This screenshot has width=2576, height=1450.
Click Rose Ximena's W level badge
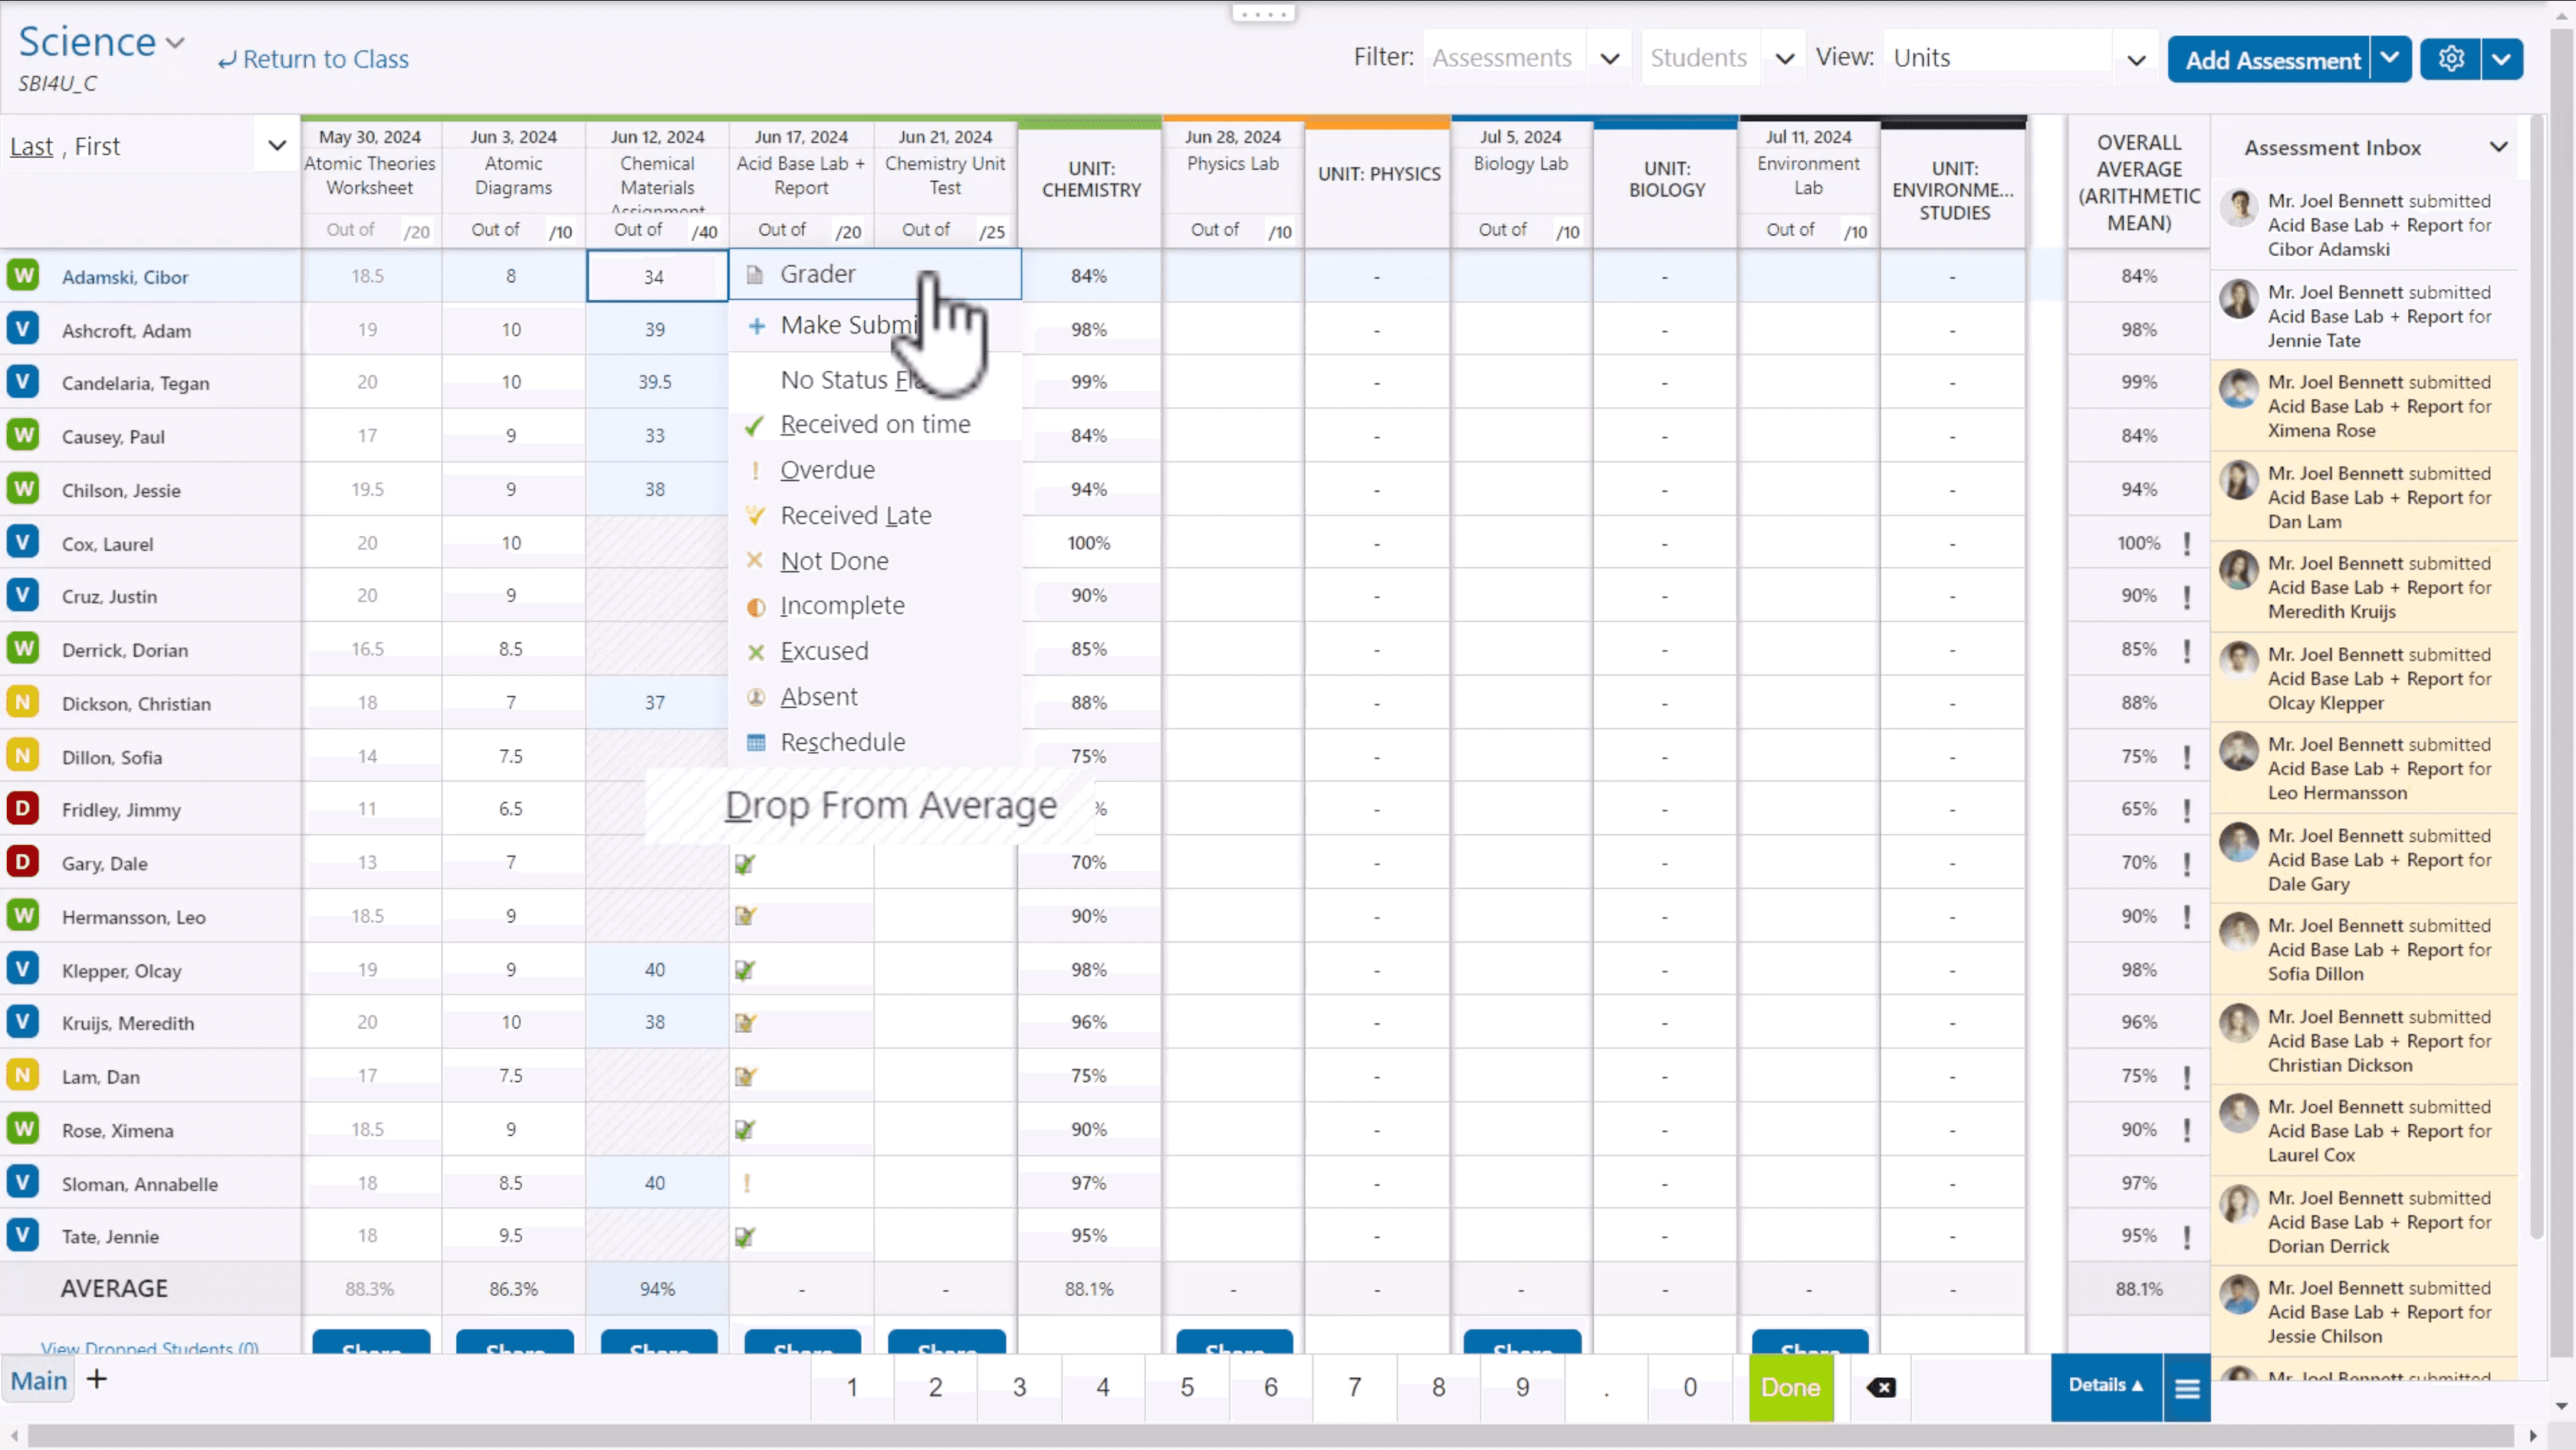pyautogui.click(x=23, y=1129)
